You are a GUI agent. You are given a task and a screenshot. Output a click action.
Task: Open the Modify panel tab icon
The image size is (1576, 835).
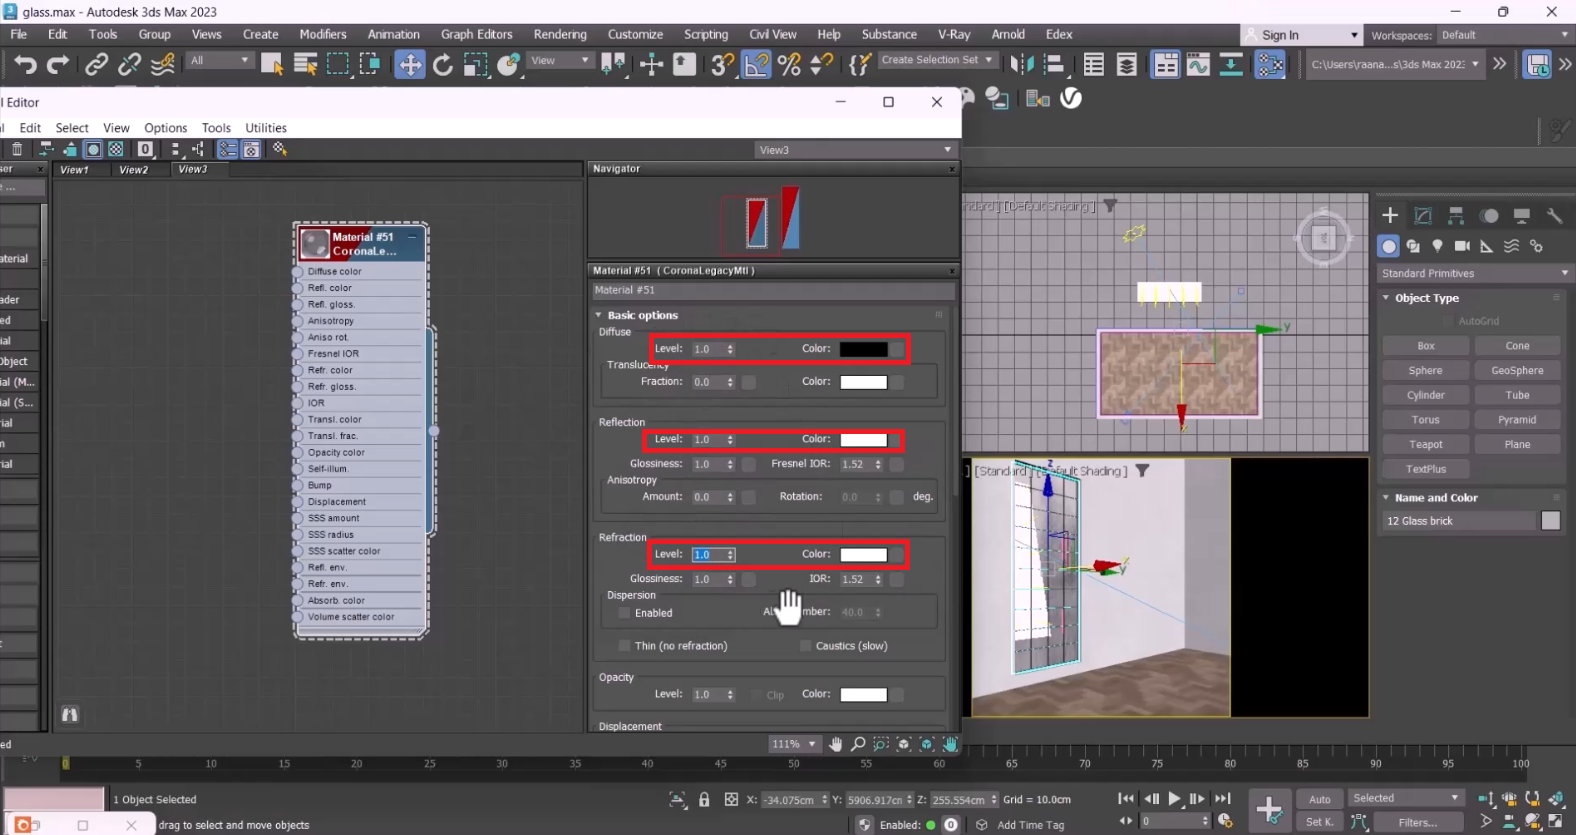1423,216
